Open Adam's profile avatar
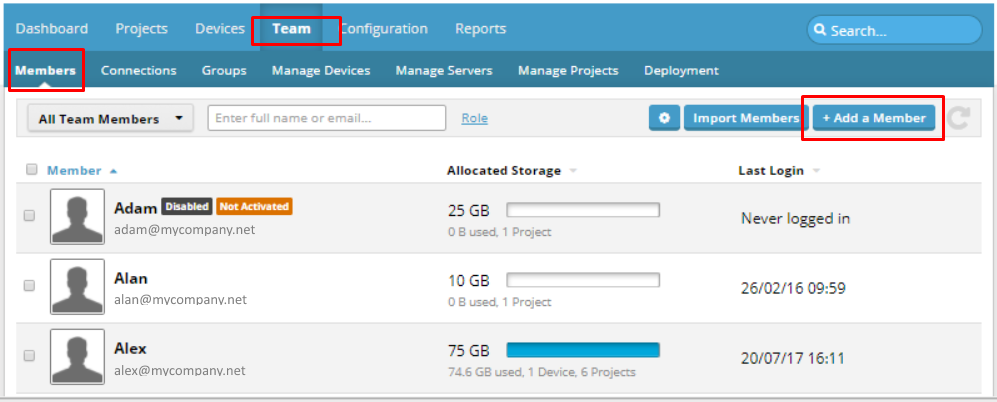Screen dimensions: 997x402 [77, 216]
